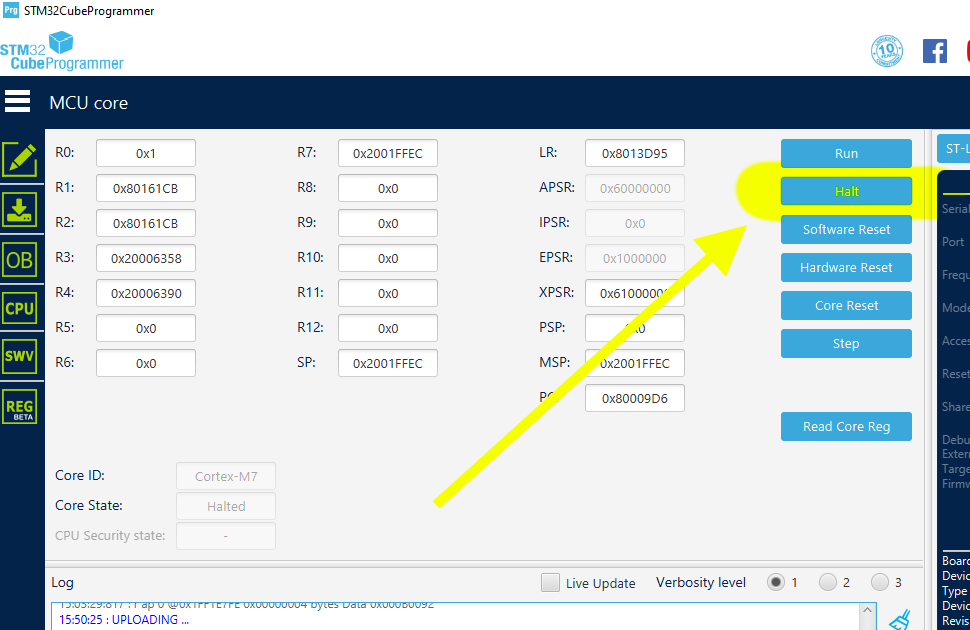970x630 pixels.
Task: Click the log scrollbar up arrow
Action: [x=867, y=611]
